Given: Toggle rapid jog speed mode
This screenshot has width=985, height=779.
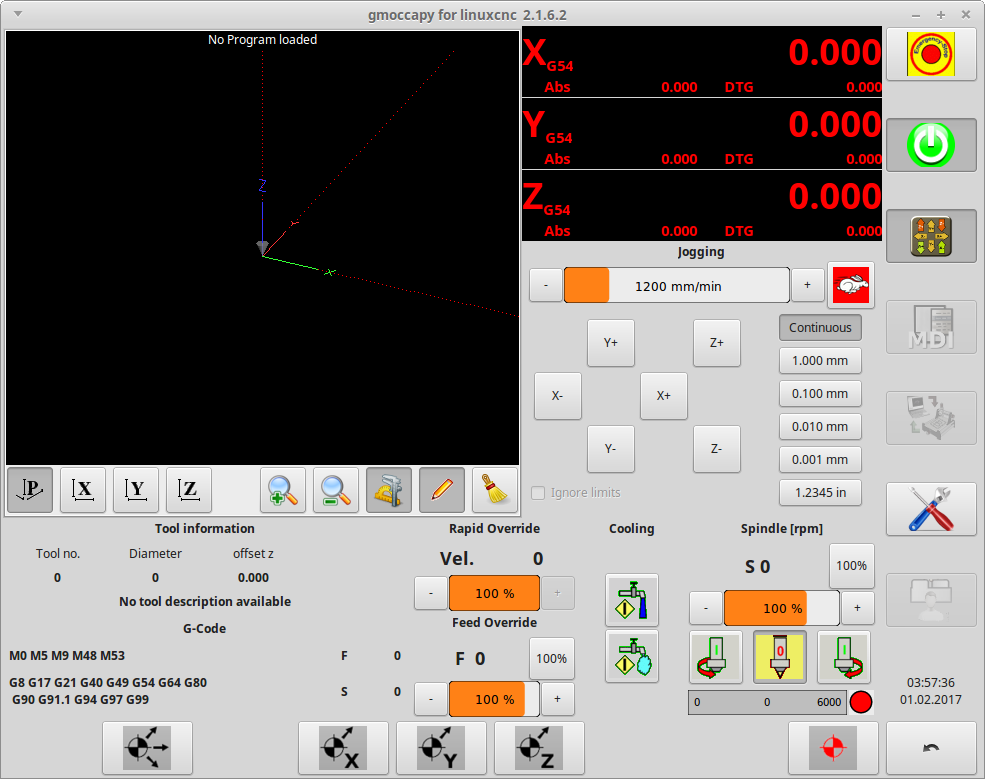Looking at the screenshot, I should click(851, 285).
